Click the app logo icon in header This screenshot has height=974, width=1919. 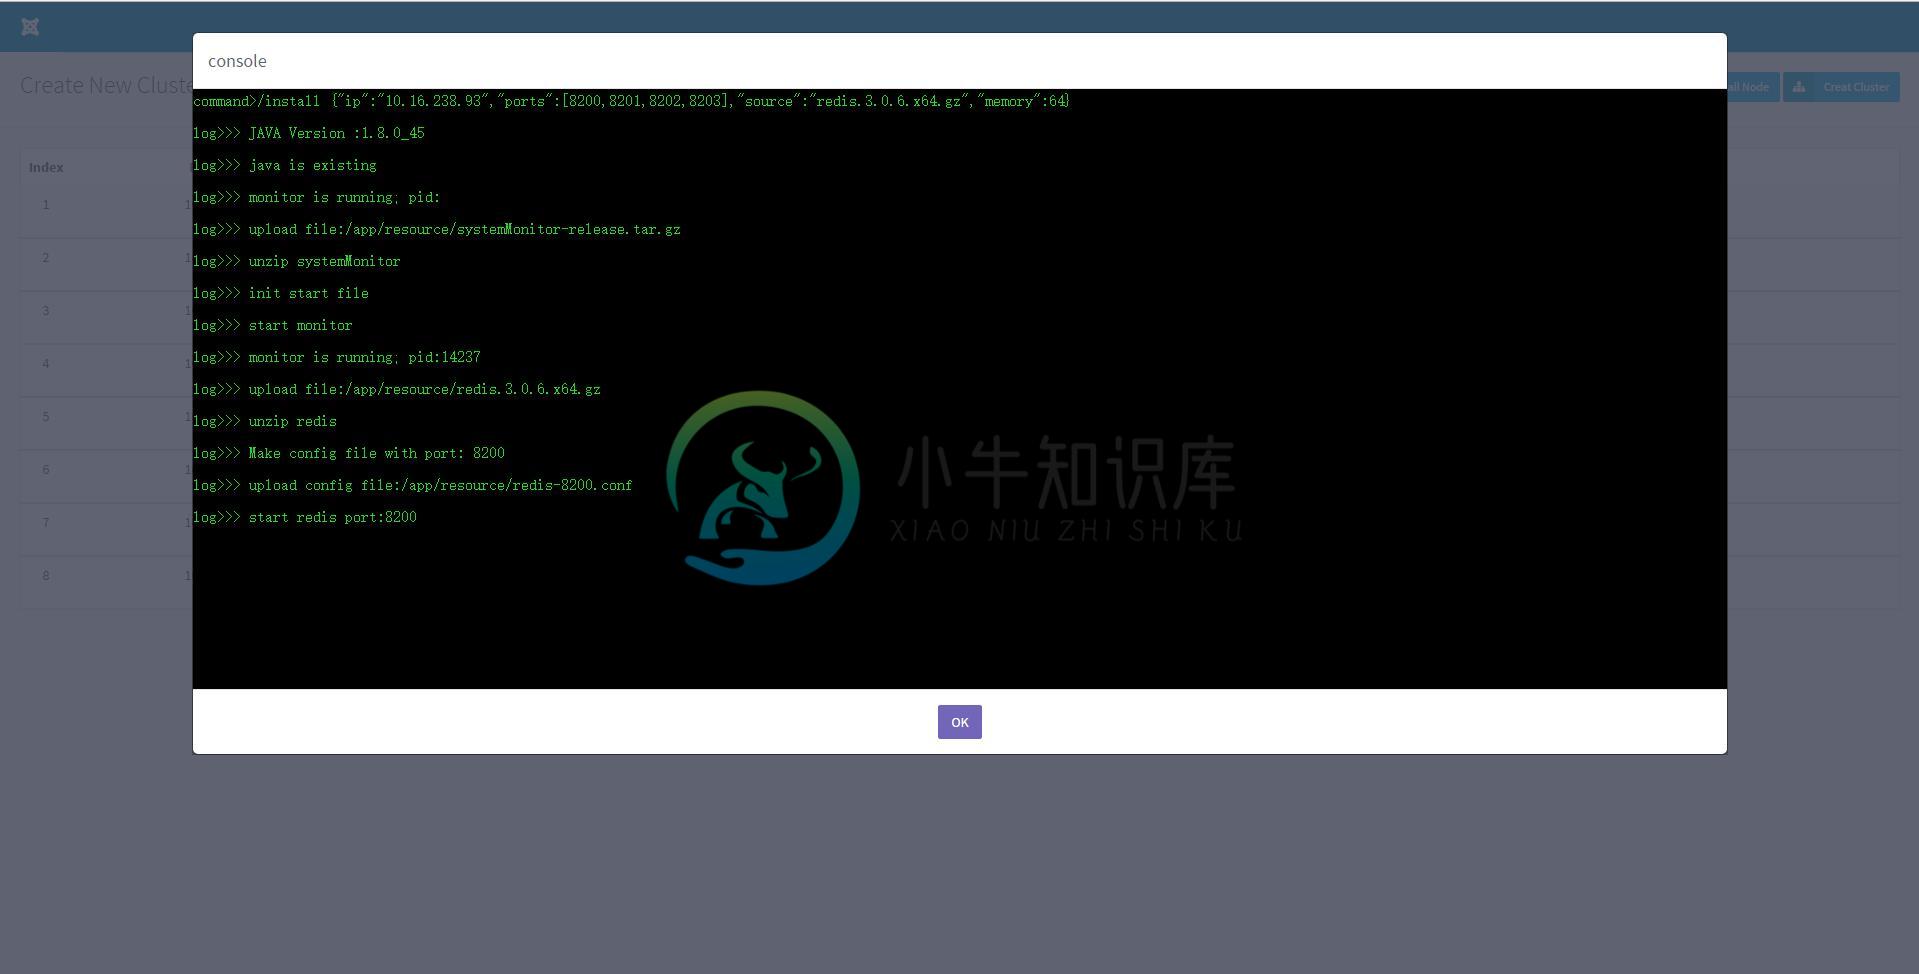pos(30,27)
